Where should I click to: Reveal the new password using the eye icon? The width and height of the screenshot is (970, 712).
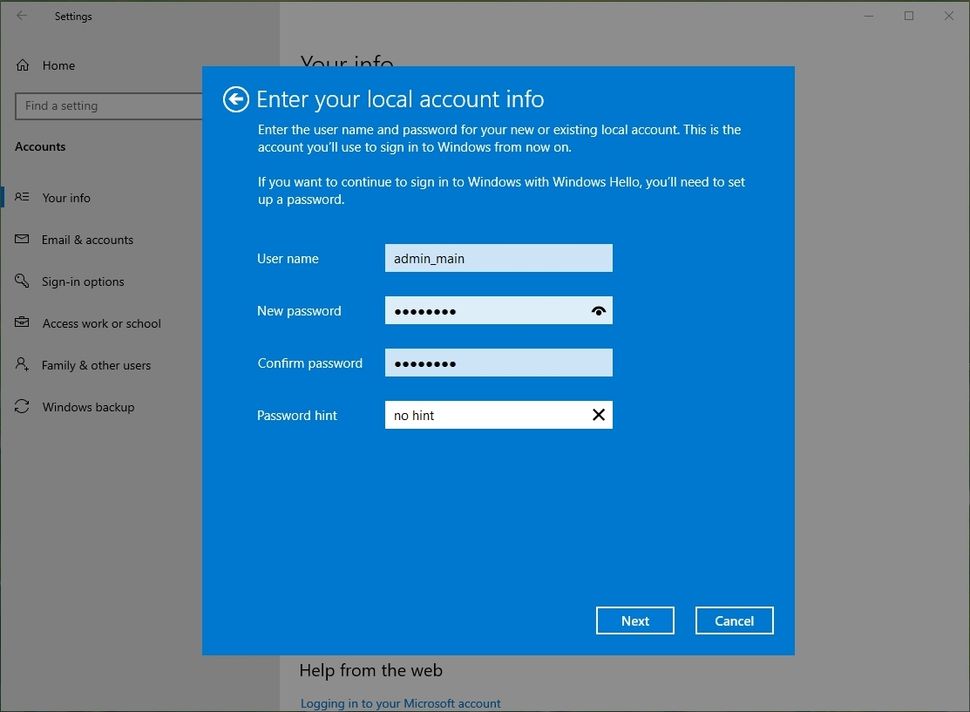pos(598,310)
